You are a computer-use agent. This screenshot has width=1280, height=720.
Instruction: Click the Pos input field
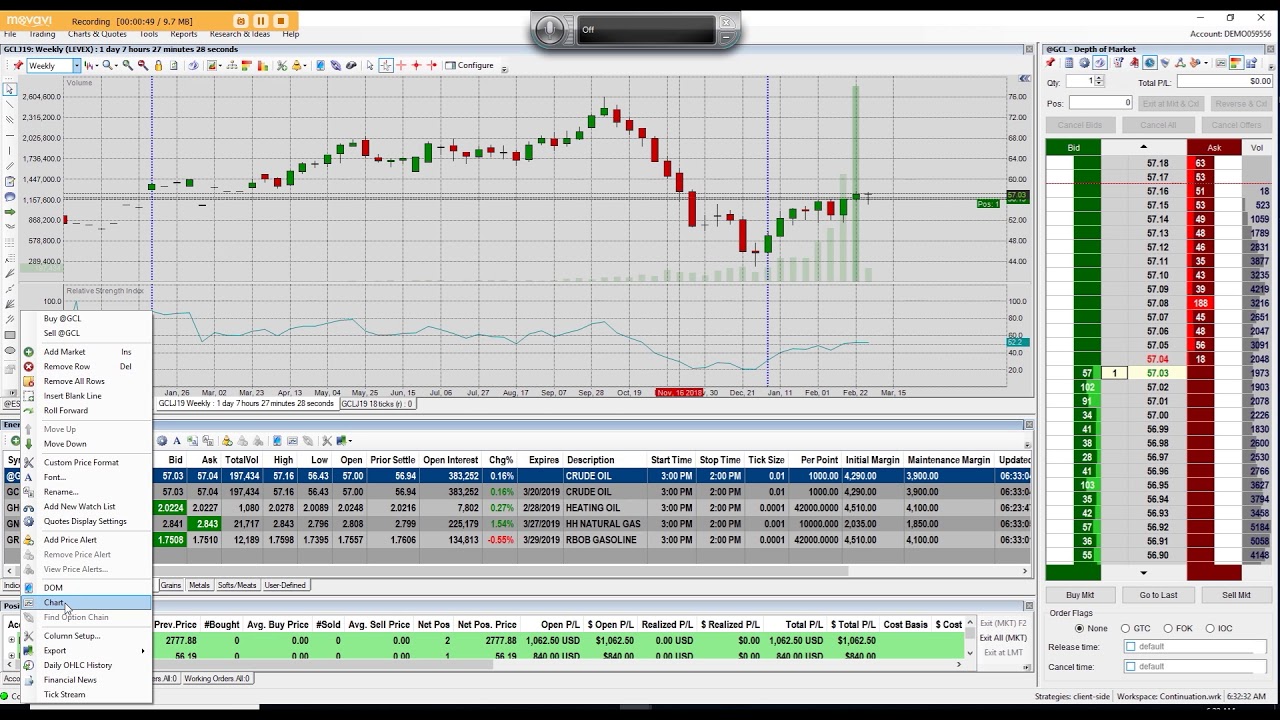(1100, 103)
